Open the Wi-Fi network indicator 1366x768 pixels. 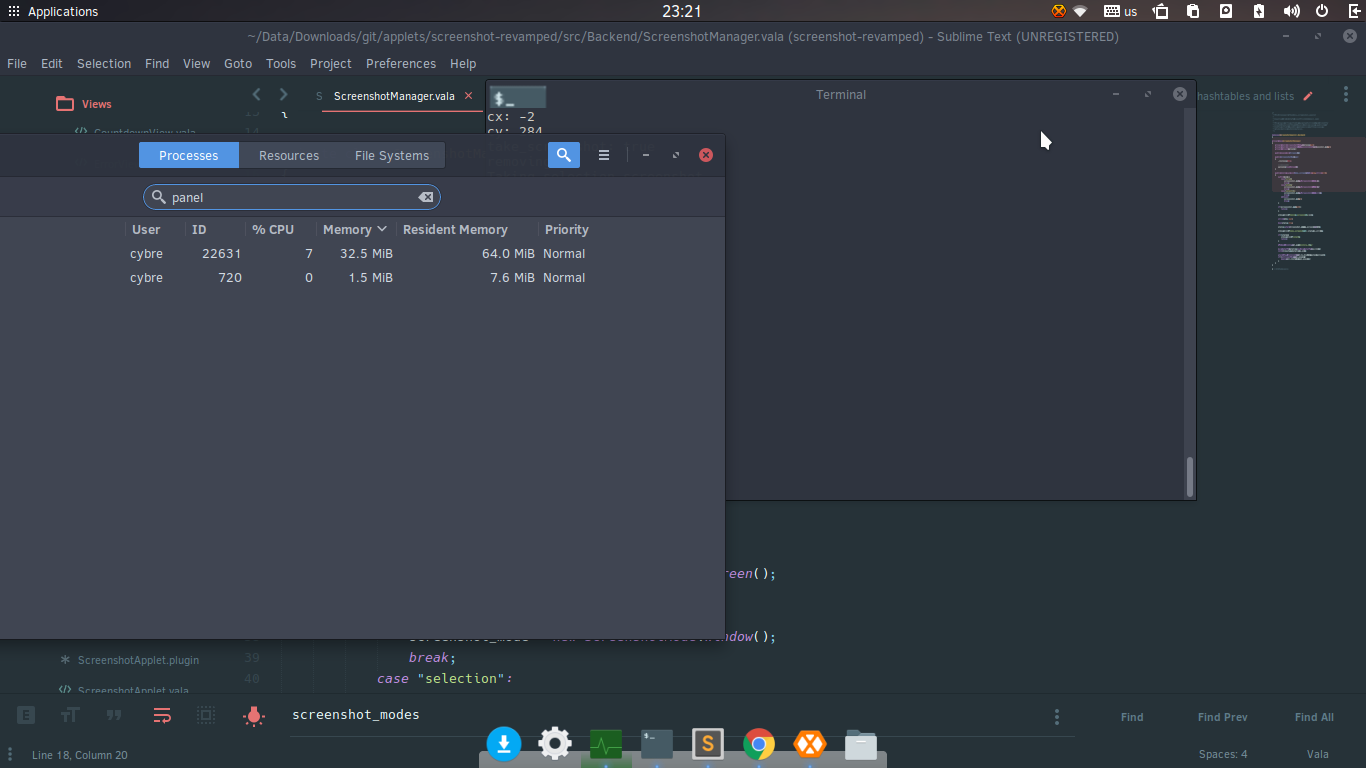tap(1080, 11)
